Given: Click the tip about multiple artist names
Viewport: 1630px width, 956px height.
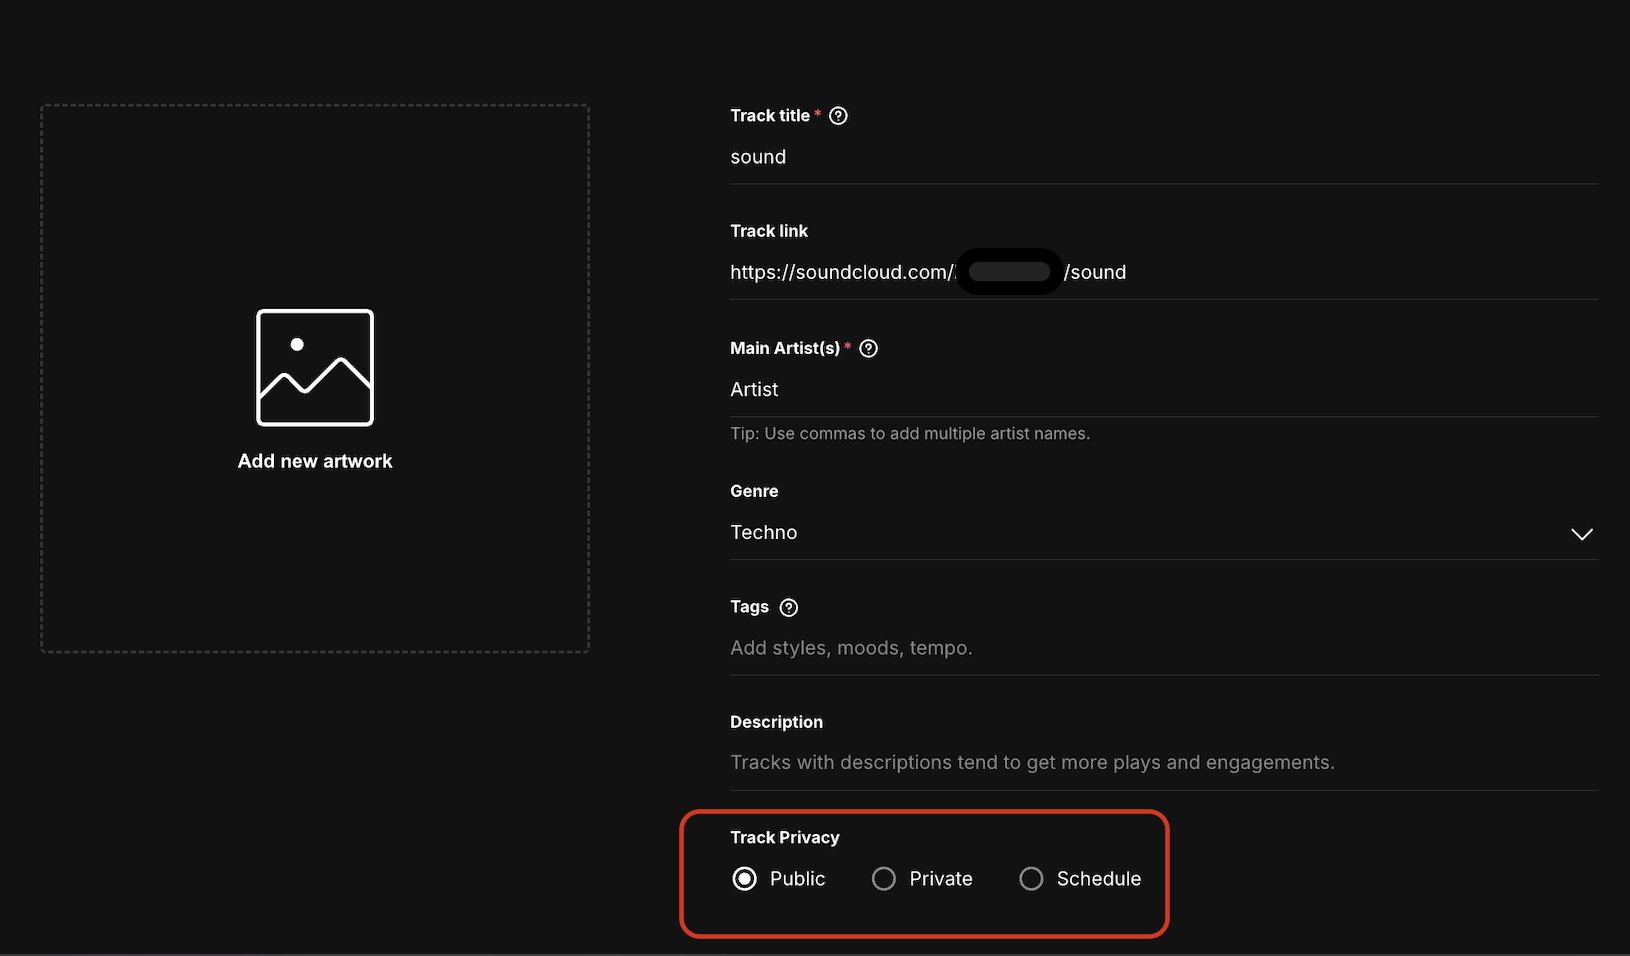Looking at the screenshot, I should point(910,433).
